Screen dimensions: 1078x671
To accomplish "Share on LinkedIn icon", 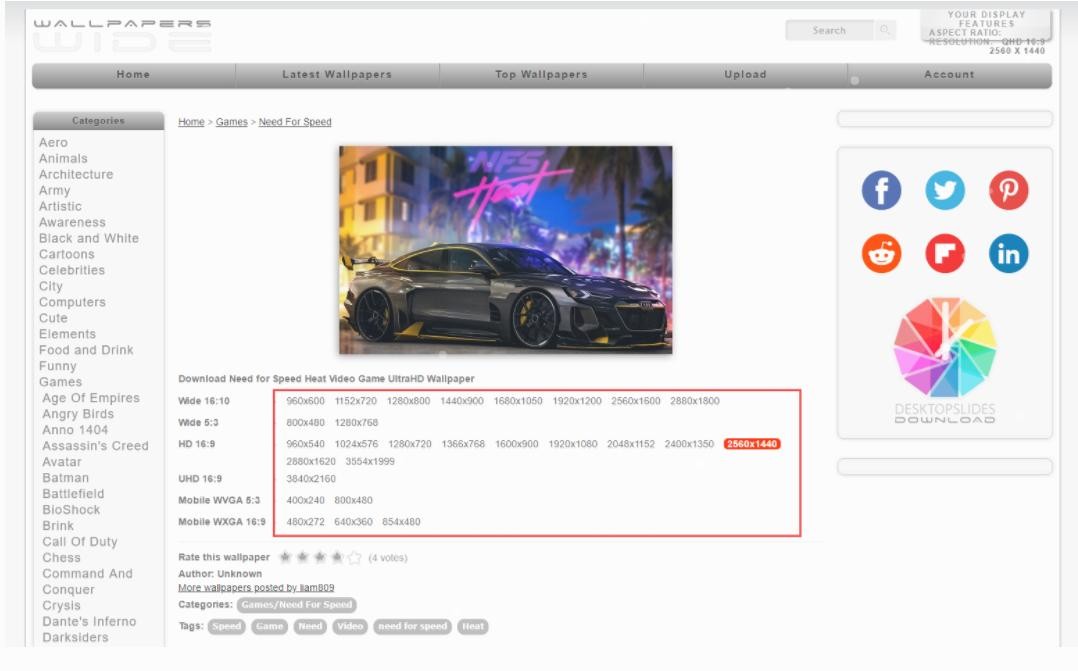I will [1008, 254].
